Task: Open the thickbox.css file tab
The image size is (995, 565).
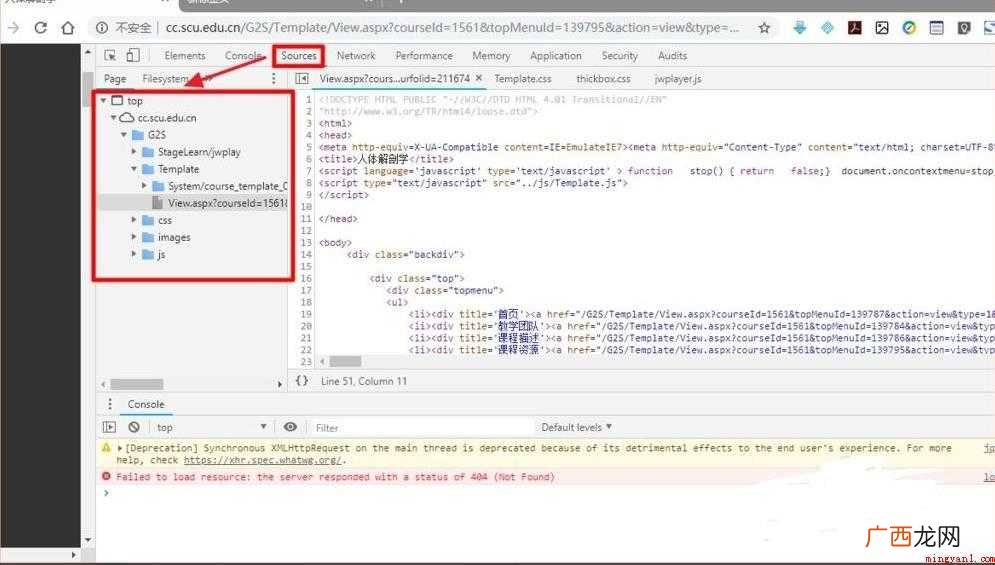Action: pyautogui.click(x=603, y=79)
